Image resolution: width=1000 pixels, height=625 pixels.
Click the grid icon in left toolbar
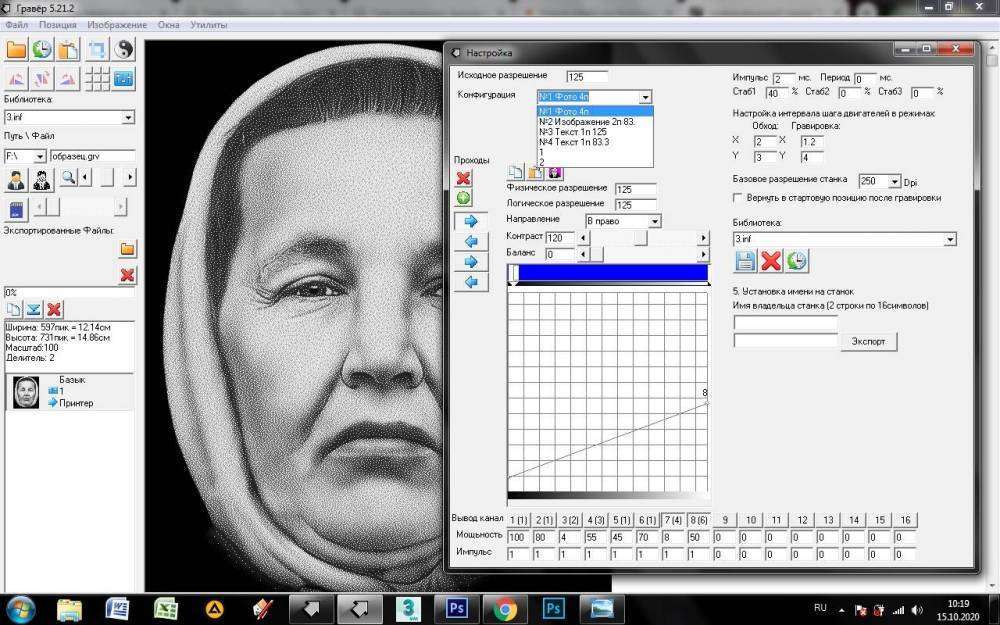pos(97,79)
